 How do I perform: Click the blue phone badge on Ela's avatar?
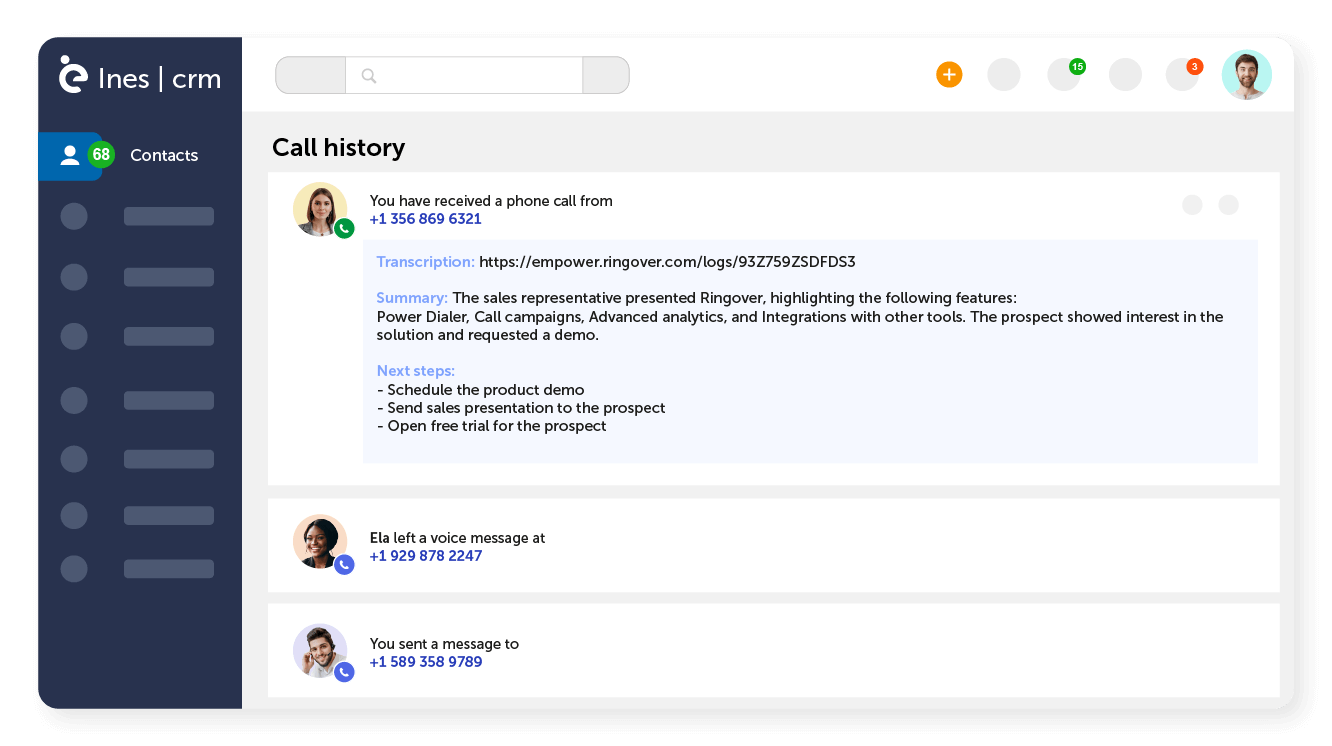pos(344,564)
